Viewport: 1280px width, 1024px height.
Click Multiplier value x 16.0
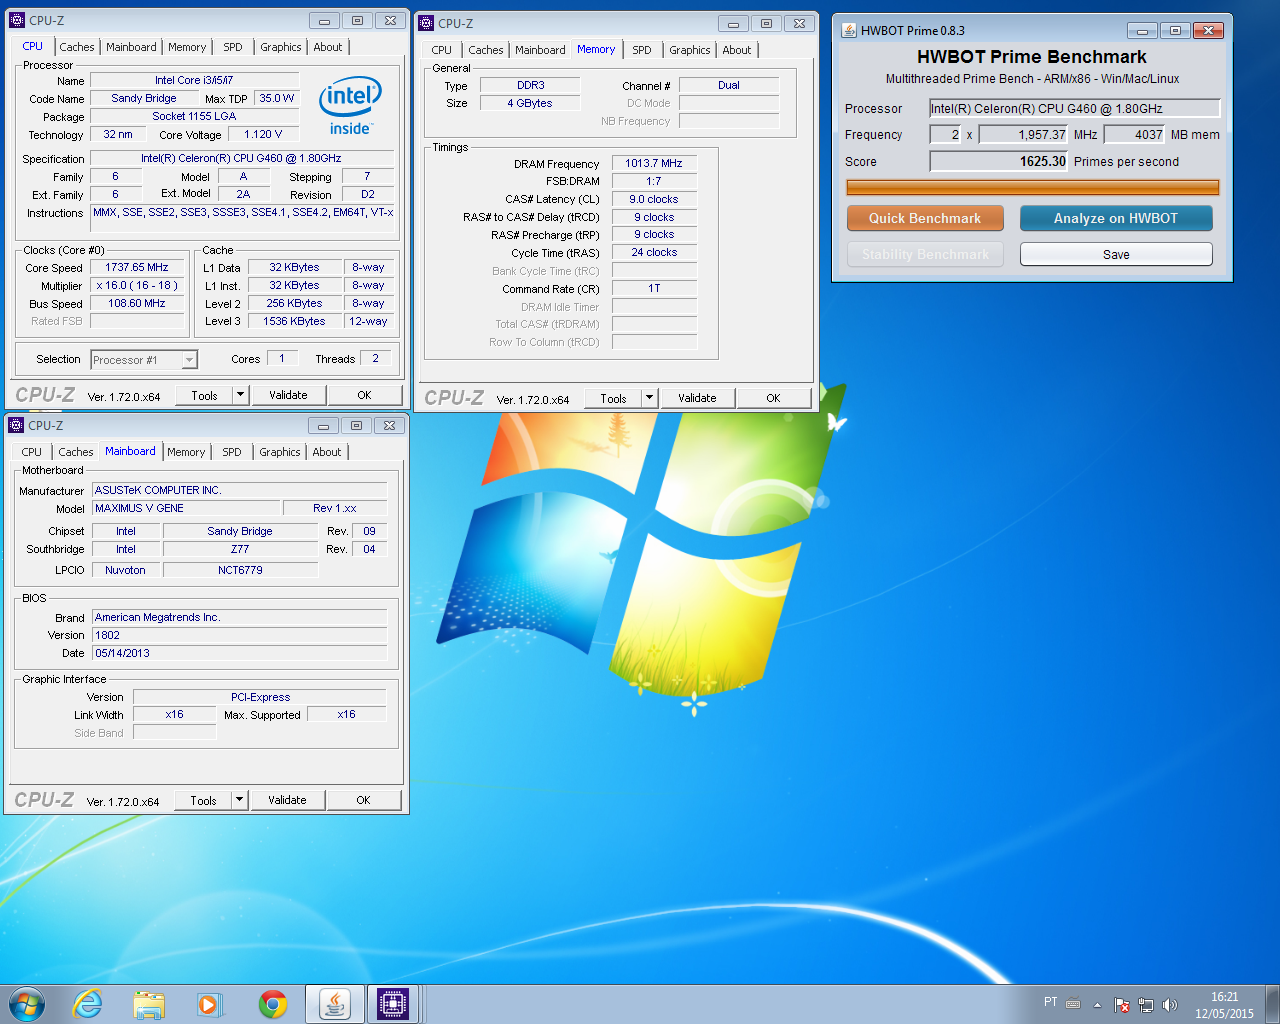point(137,286)
